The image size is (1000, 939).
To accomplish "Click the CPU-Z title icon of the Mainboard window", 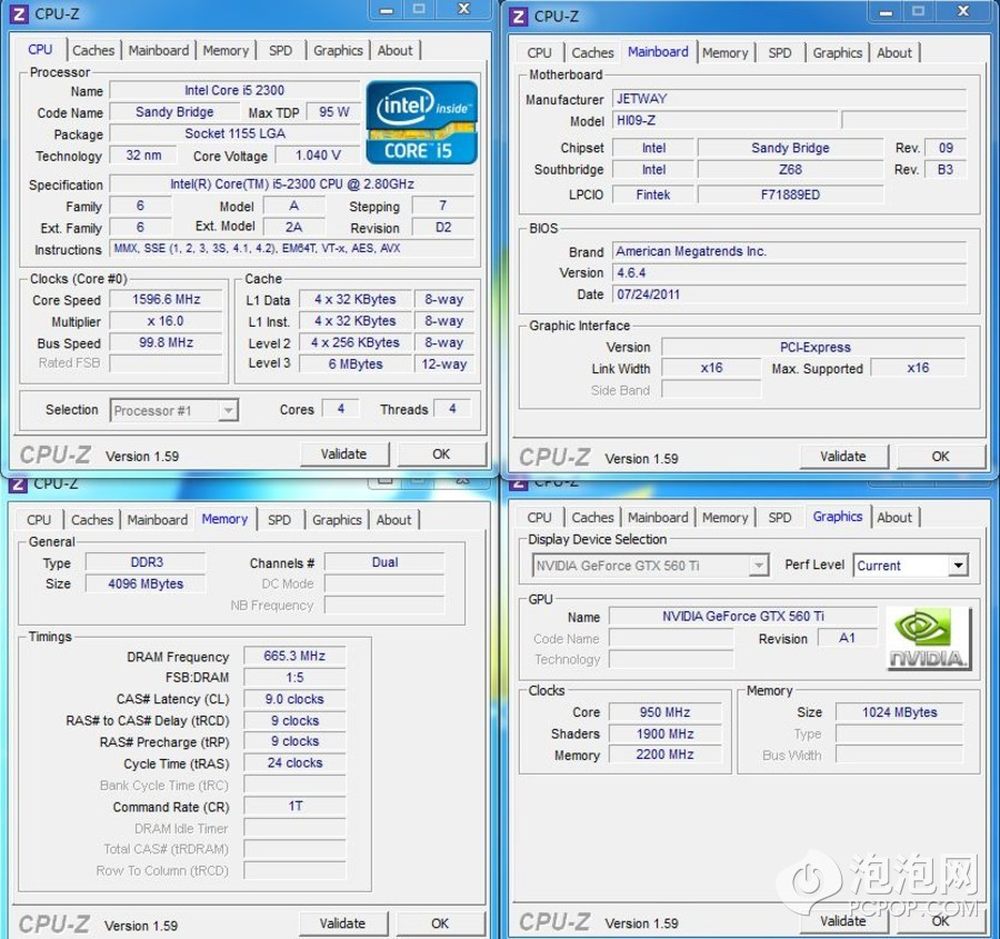I will pyautogui.click(x=518, y=16).
